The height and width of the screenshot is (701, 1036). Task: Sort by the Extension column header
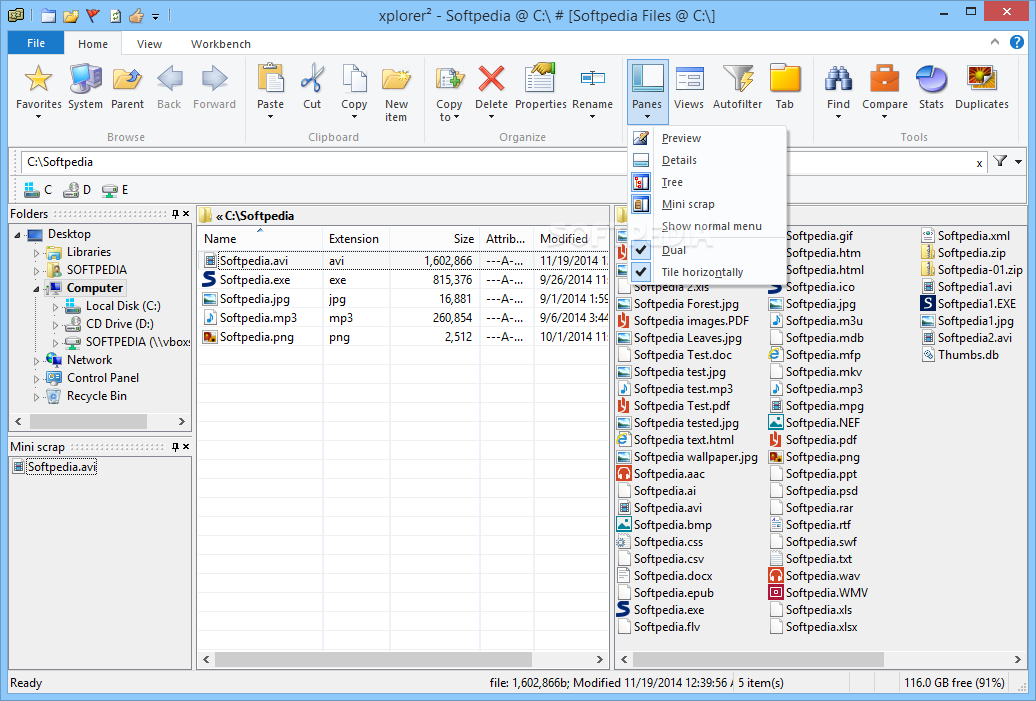[355, 239]
